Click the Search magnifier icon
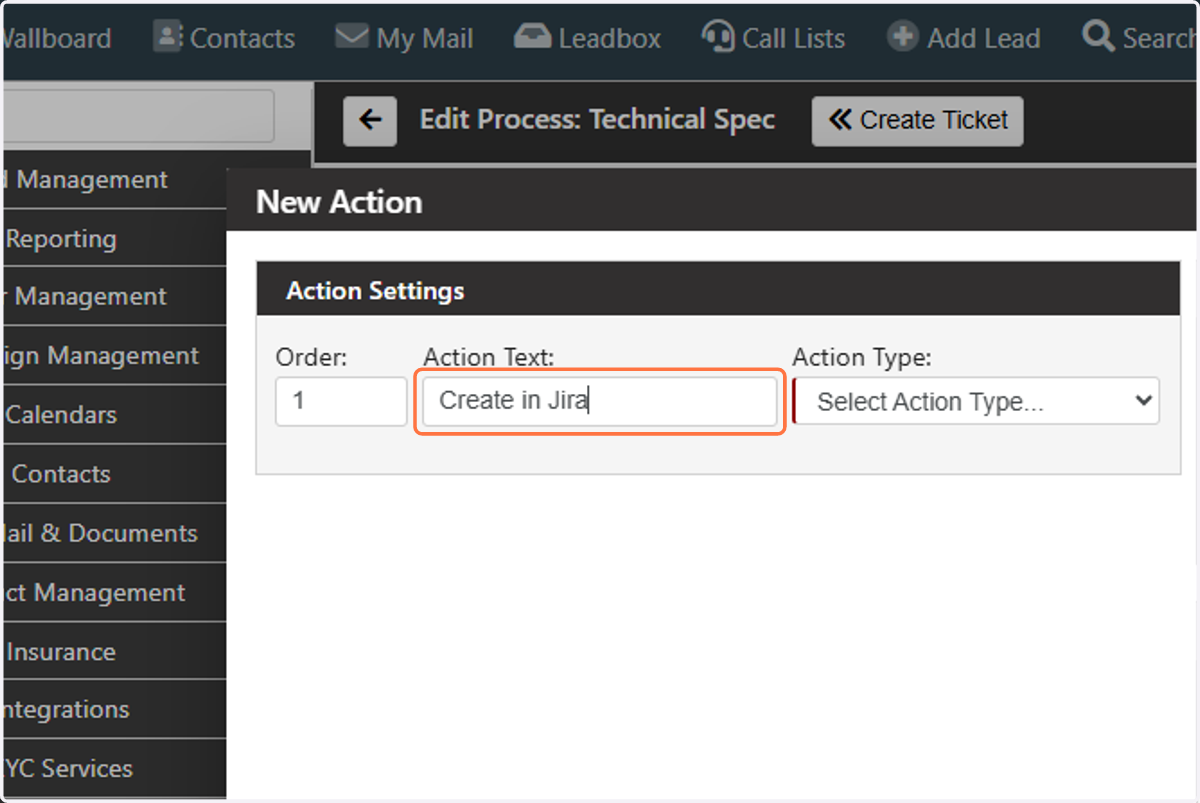 (x=1098, y=37)
